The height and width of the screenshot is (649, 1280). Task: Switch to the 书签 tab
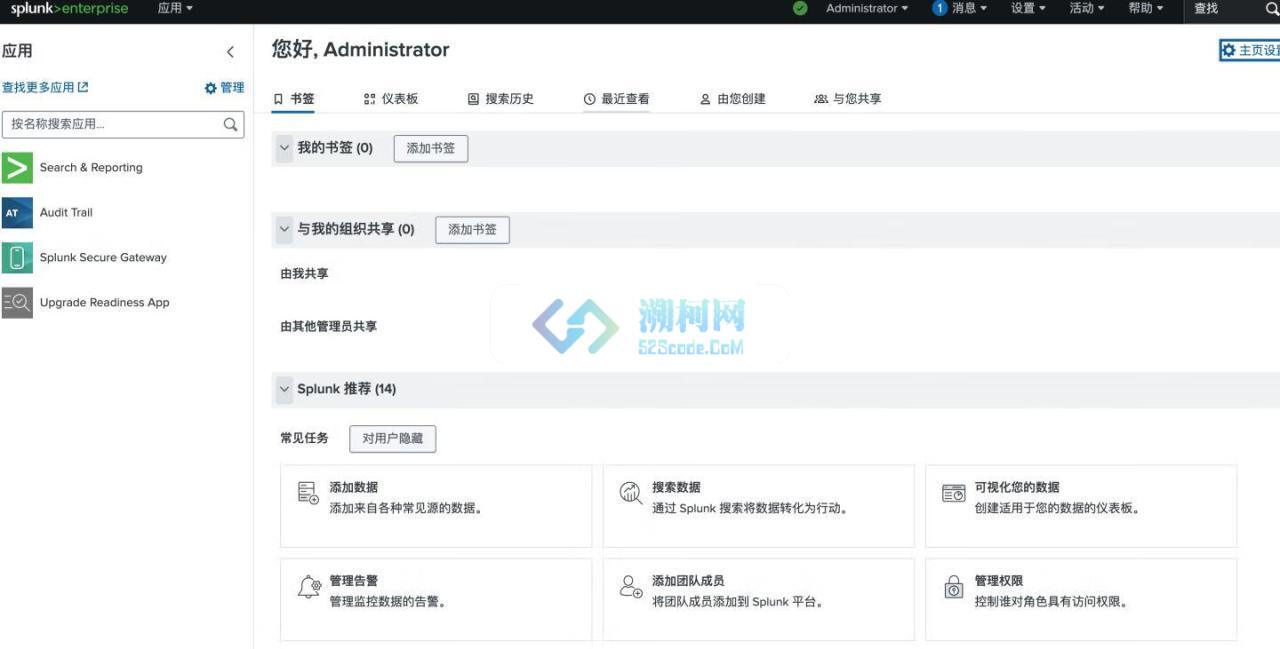coord(294,99)
